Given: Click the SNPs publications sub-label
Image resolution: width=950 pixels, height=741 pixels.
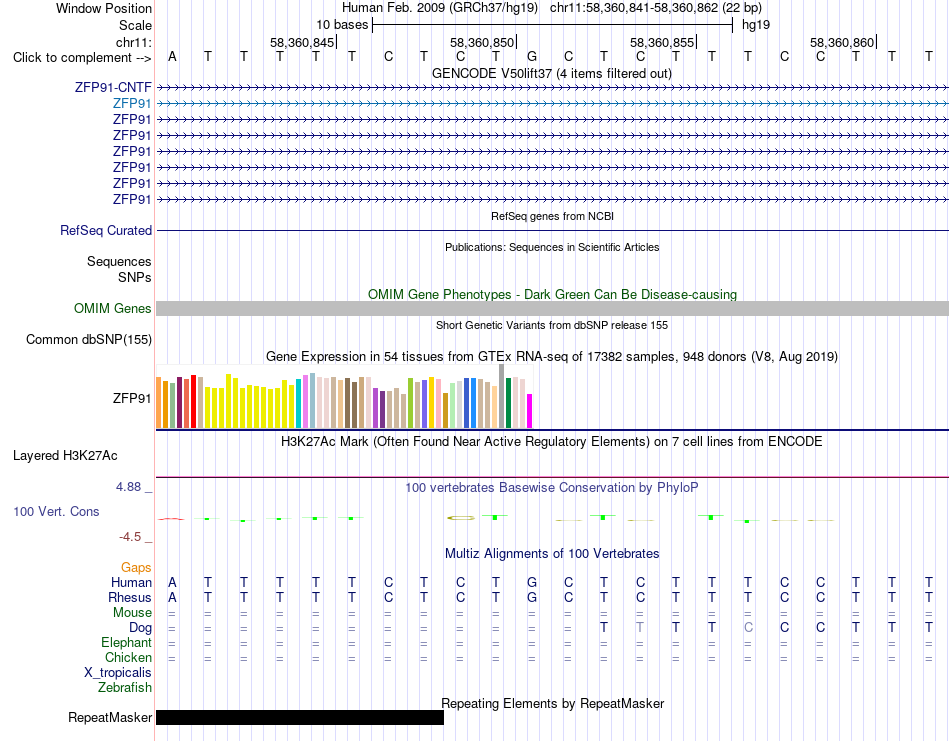Looking at the screenshot, I should (x=135, y=277).
